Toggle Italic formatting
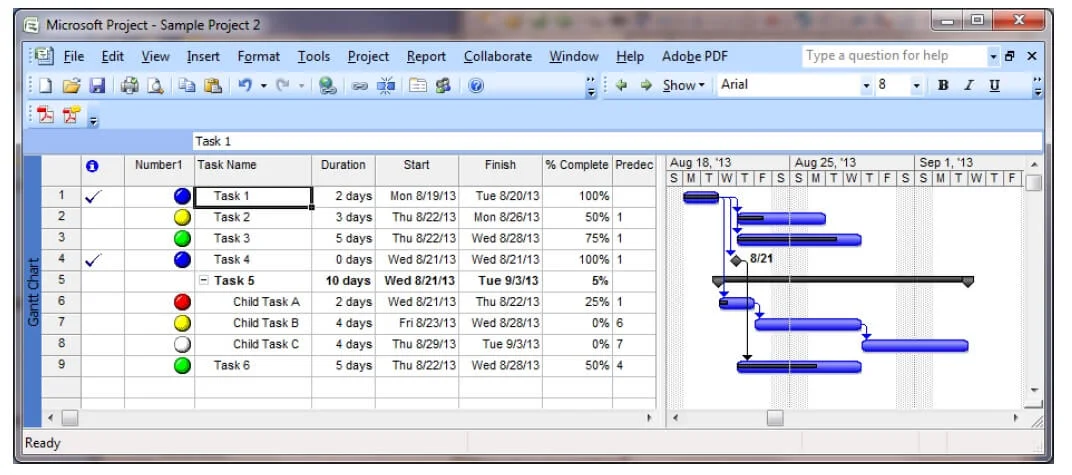 [968, 85]
